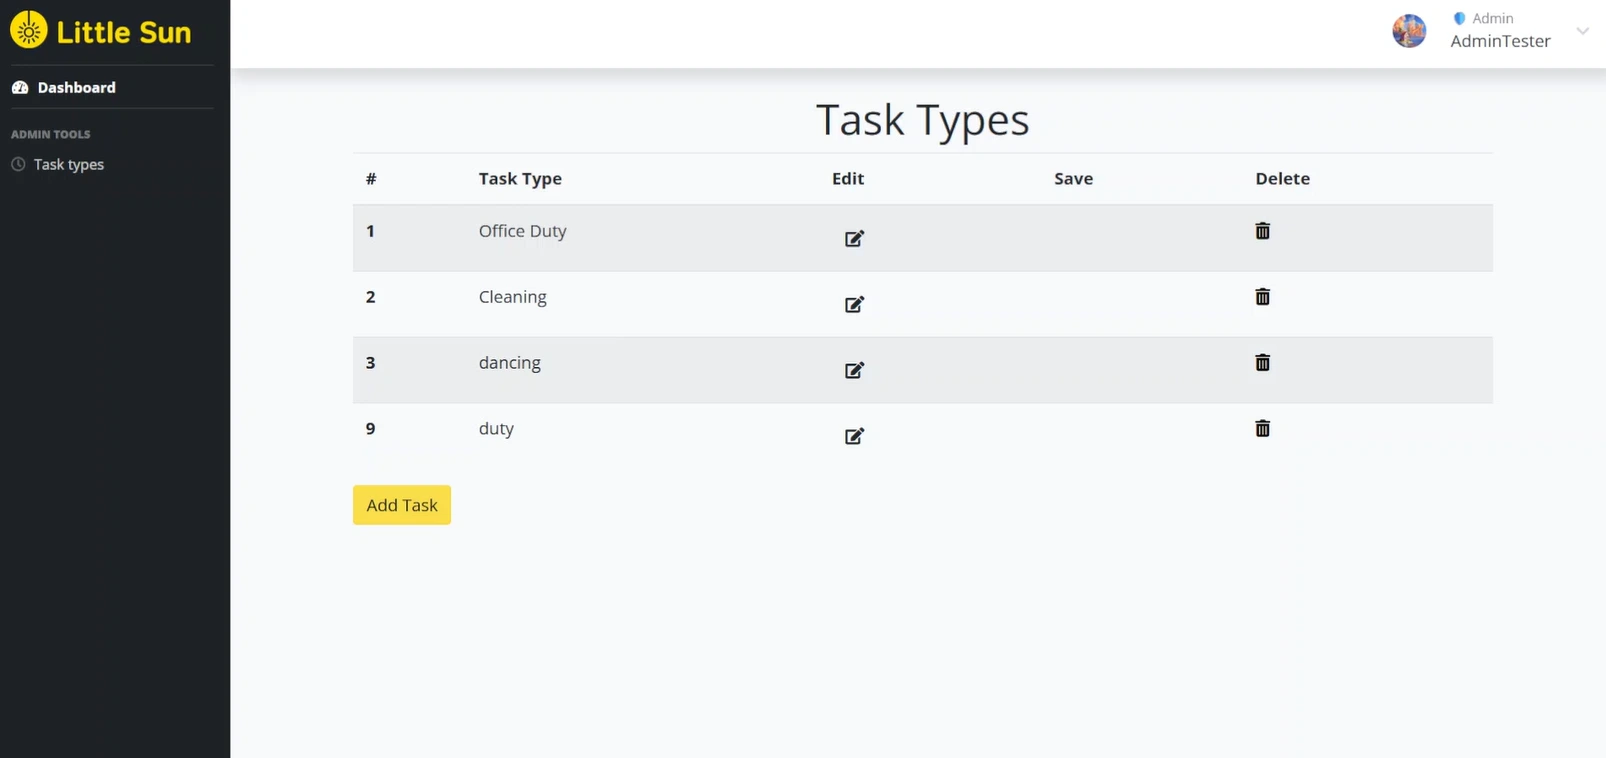
Task: Click the Little Sun brand name
Action: [x=124, y=32]
